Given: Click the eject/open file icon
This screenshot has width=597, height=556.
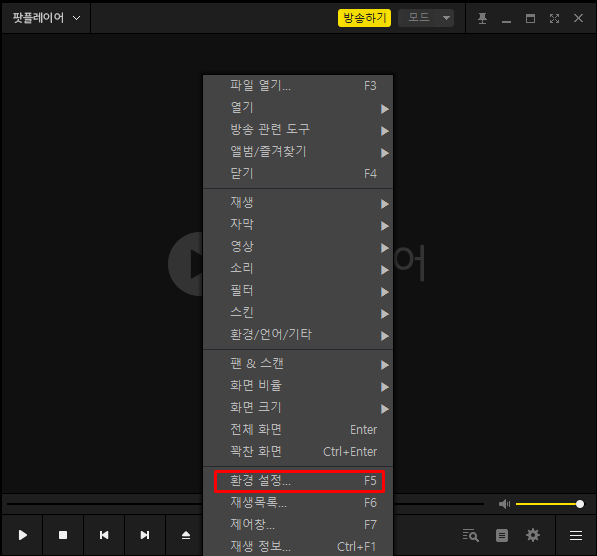Looking at the screenshot, I should [185, 535].
